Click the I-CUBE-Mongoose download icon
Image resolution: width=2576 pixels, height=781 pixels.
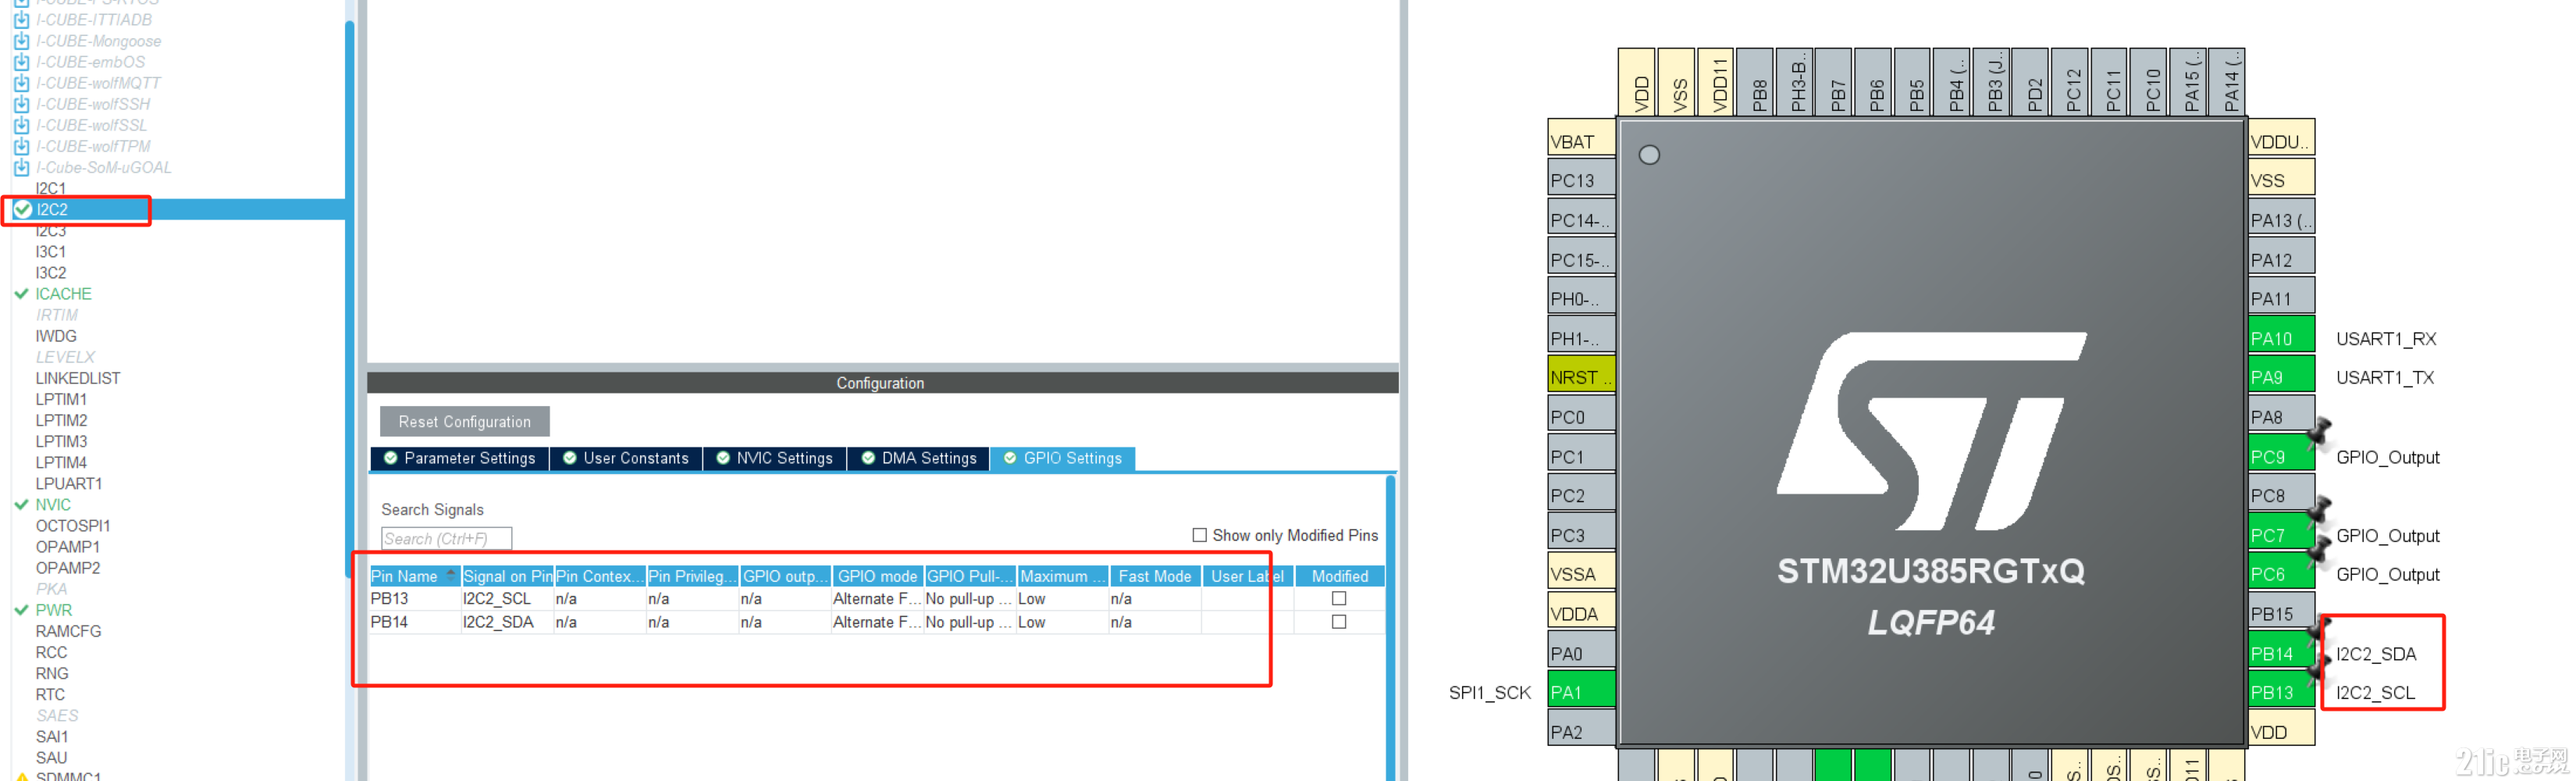22,41
